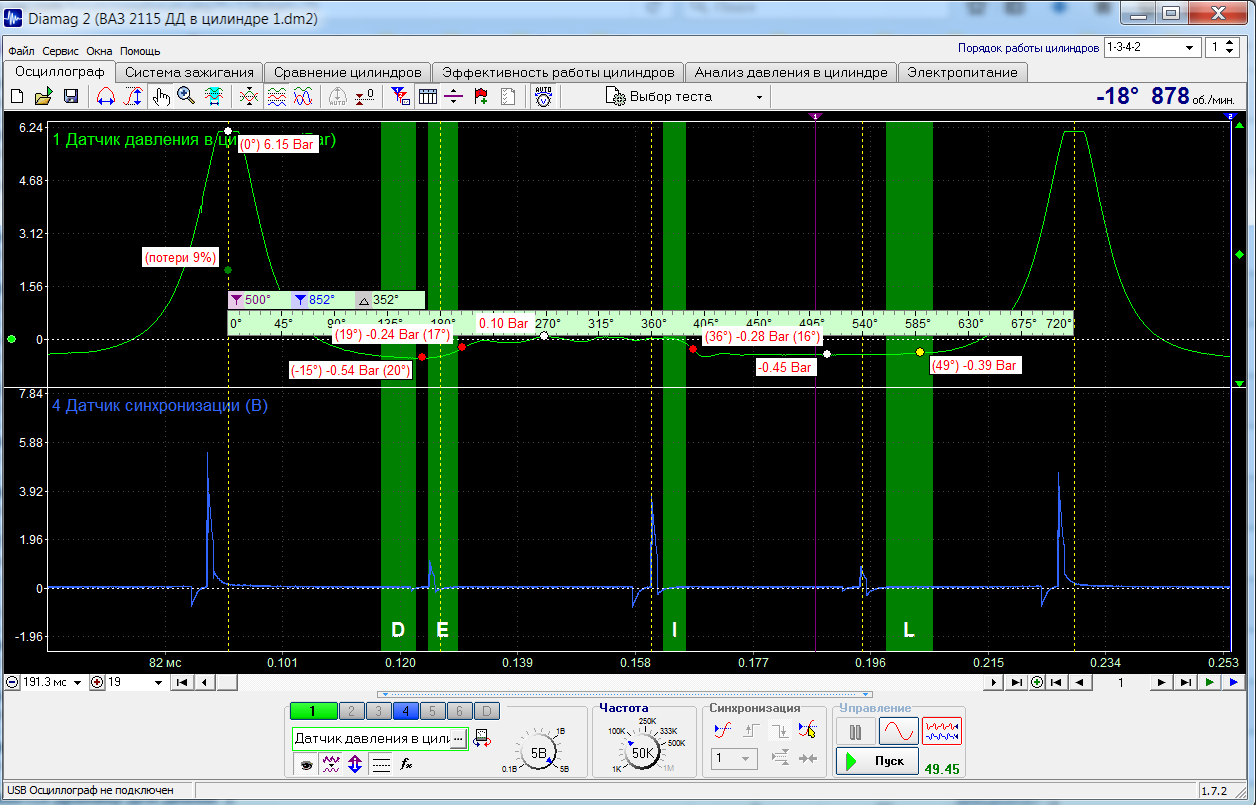Viewport: 1256px width, 805px height.
Task: Click the blue vertical invert arrows icon
Action: click(x=355, y=765)
